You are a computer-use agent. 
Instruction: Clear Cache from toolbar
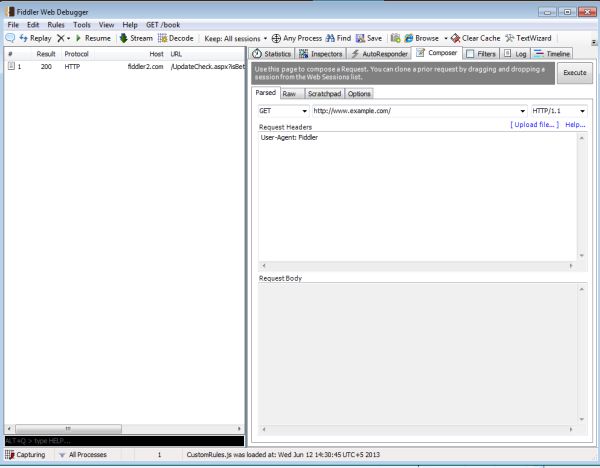tap(476, 38)
